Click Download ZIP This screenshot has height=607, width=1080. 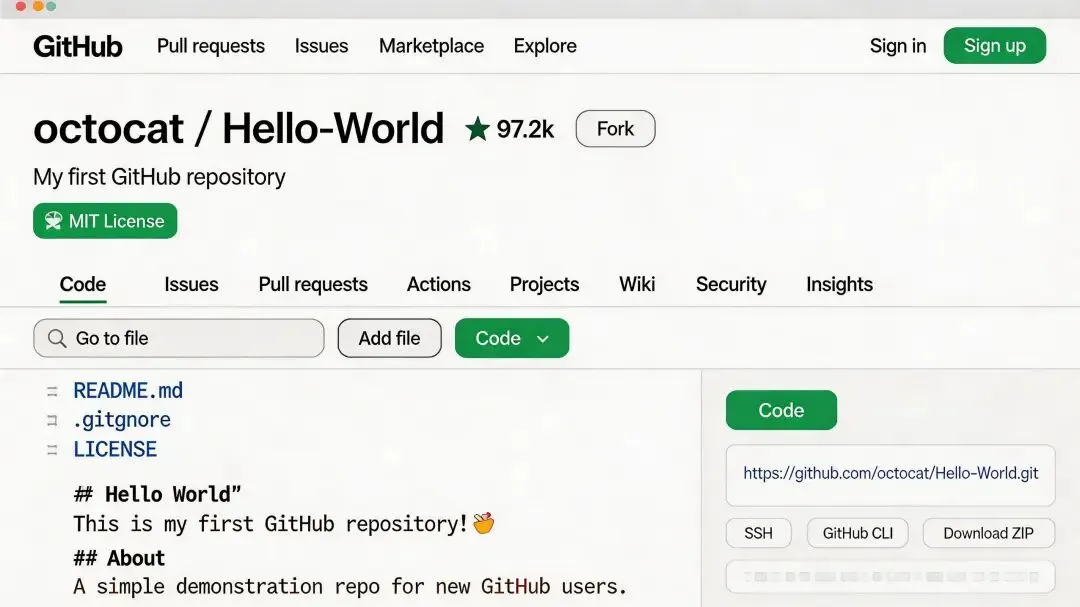click(988, 533)
